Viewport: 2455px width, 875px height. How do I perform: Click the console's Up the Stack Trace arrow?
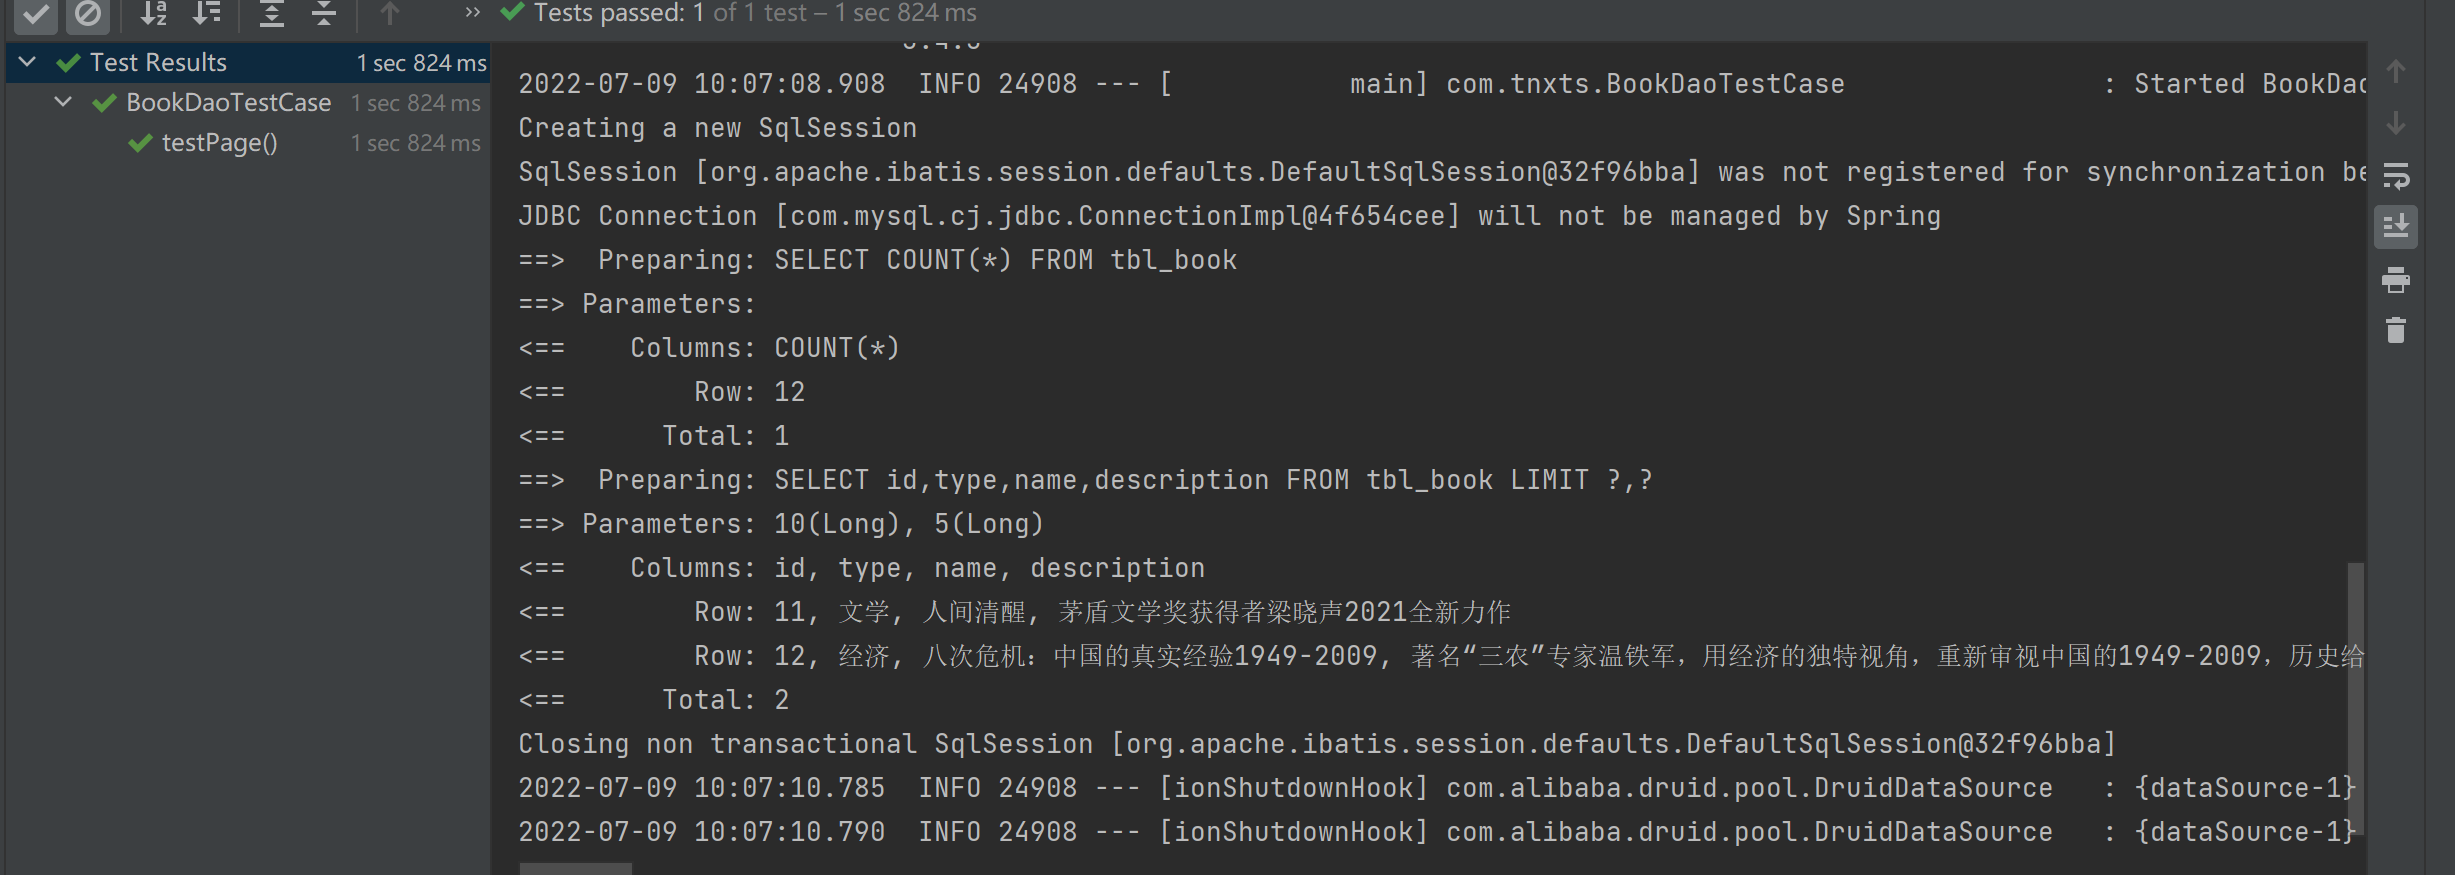2396,72
